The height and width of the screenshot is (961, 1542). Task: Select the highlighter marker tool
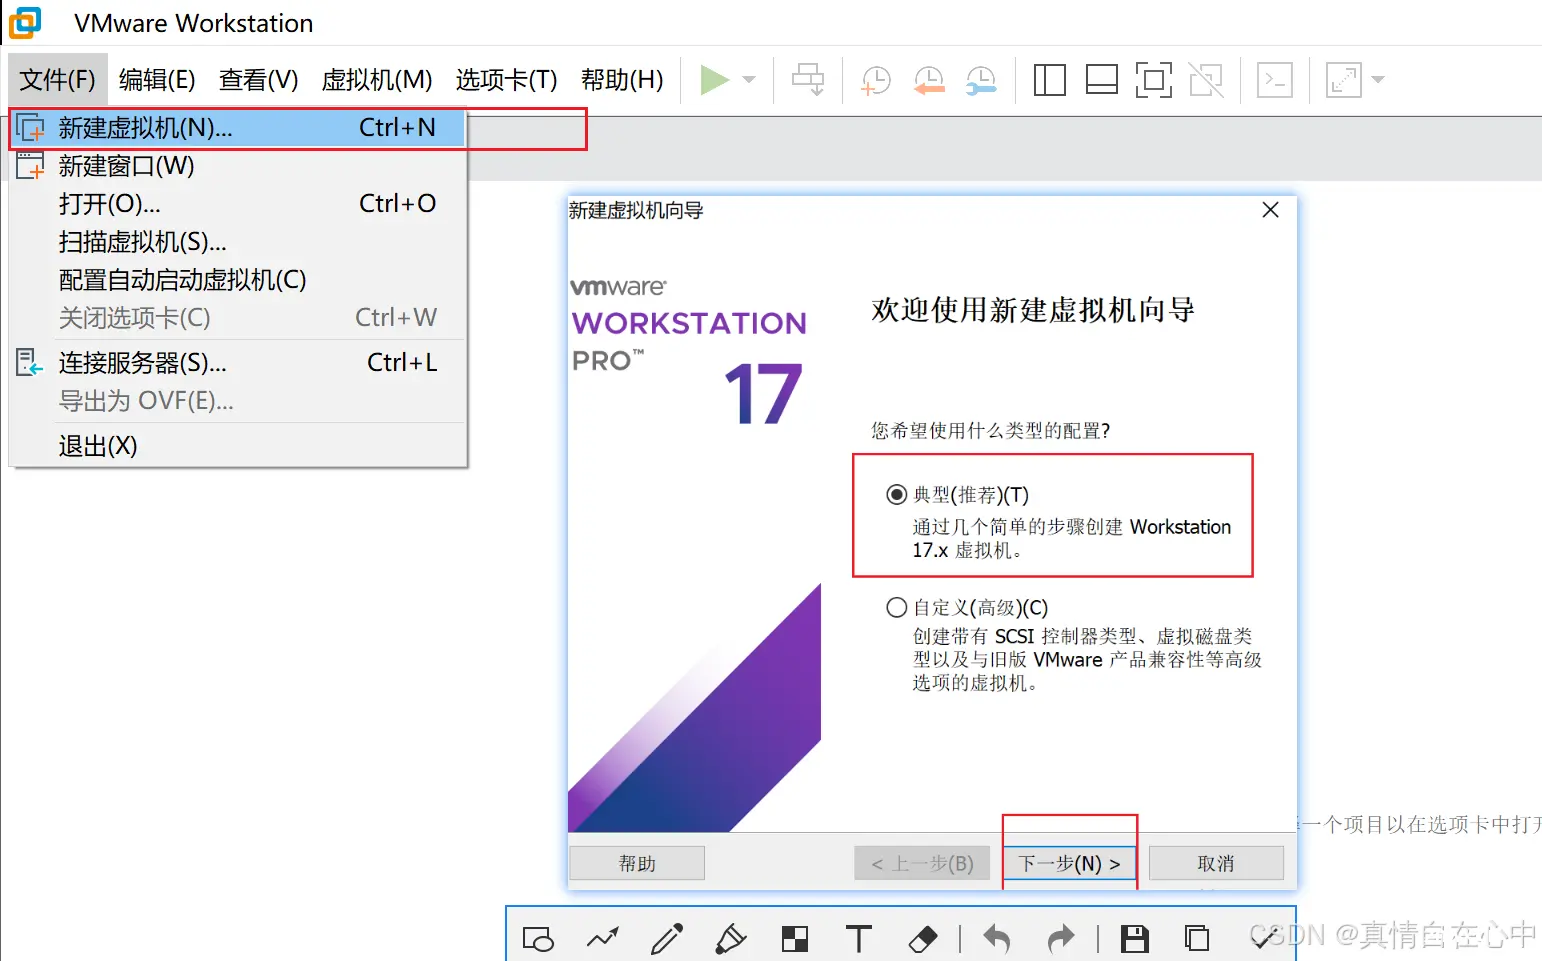tap(730, 939)
